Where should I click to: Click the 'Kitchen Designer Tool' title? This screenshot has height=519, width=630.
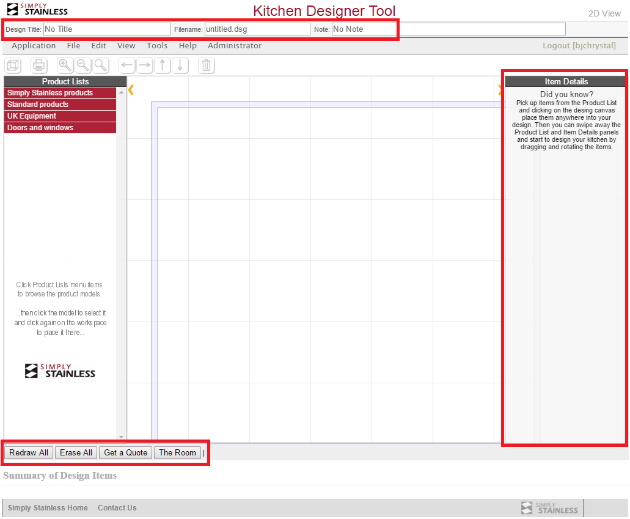click(x=324, y=11)
